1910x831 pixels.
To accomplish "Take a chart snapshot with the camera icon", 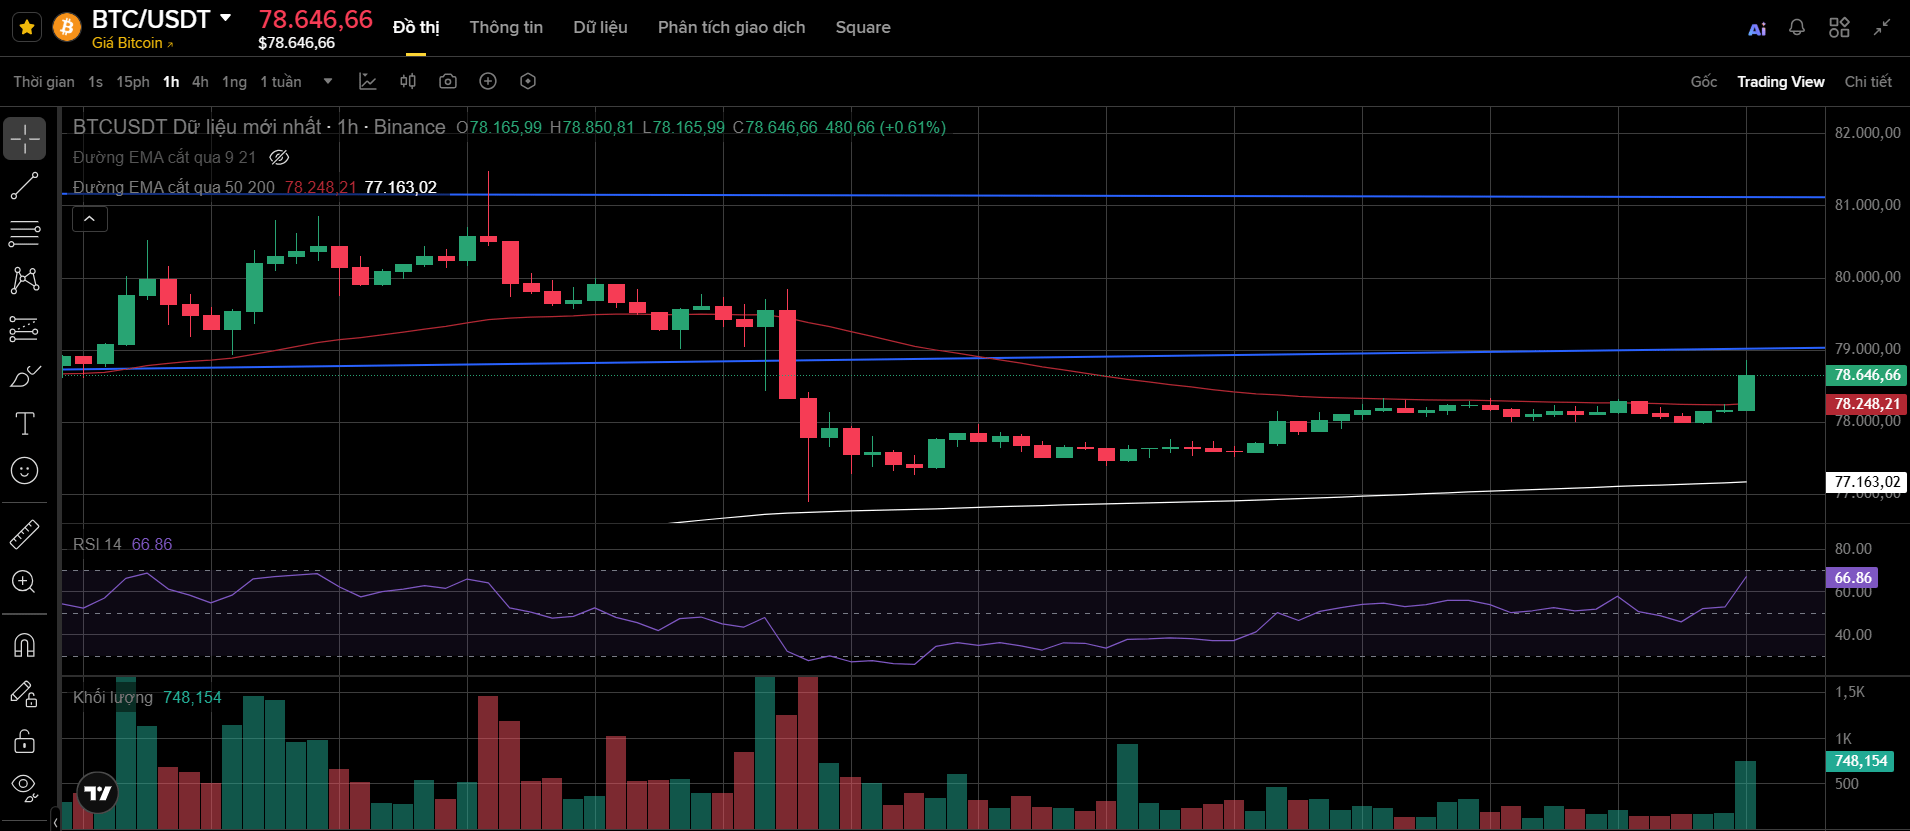I will click(x=448, y=82).
